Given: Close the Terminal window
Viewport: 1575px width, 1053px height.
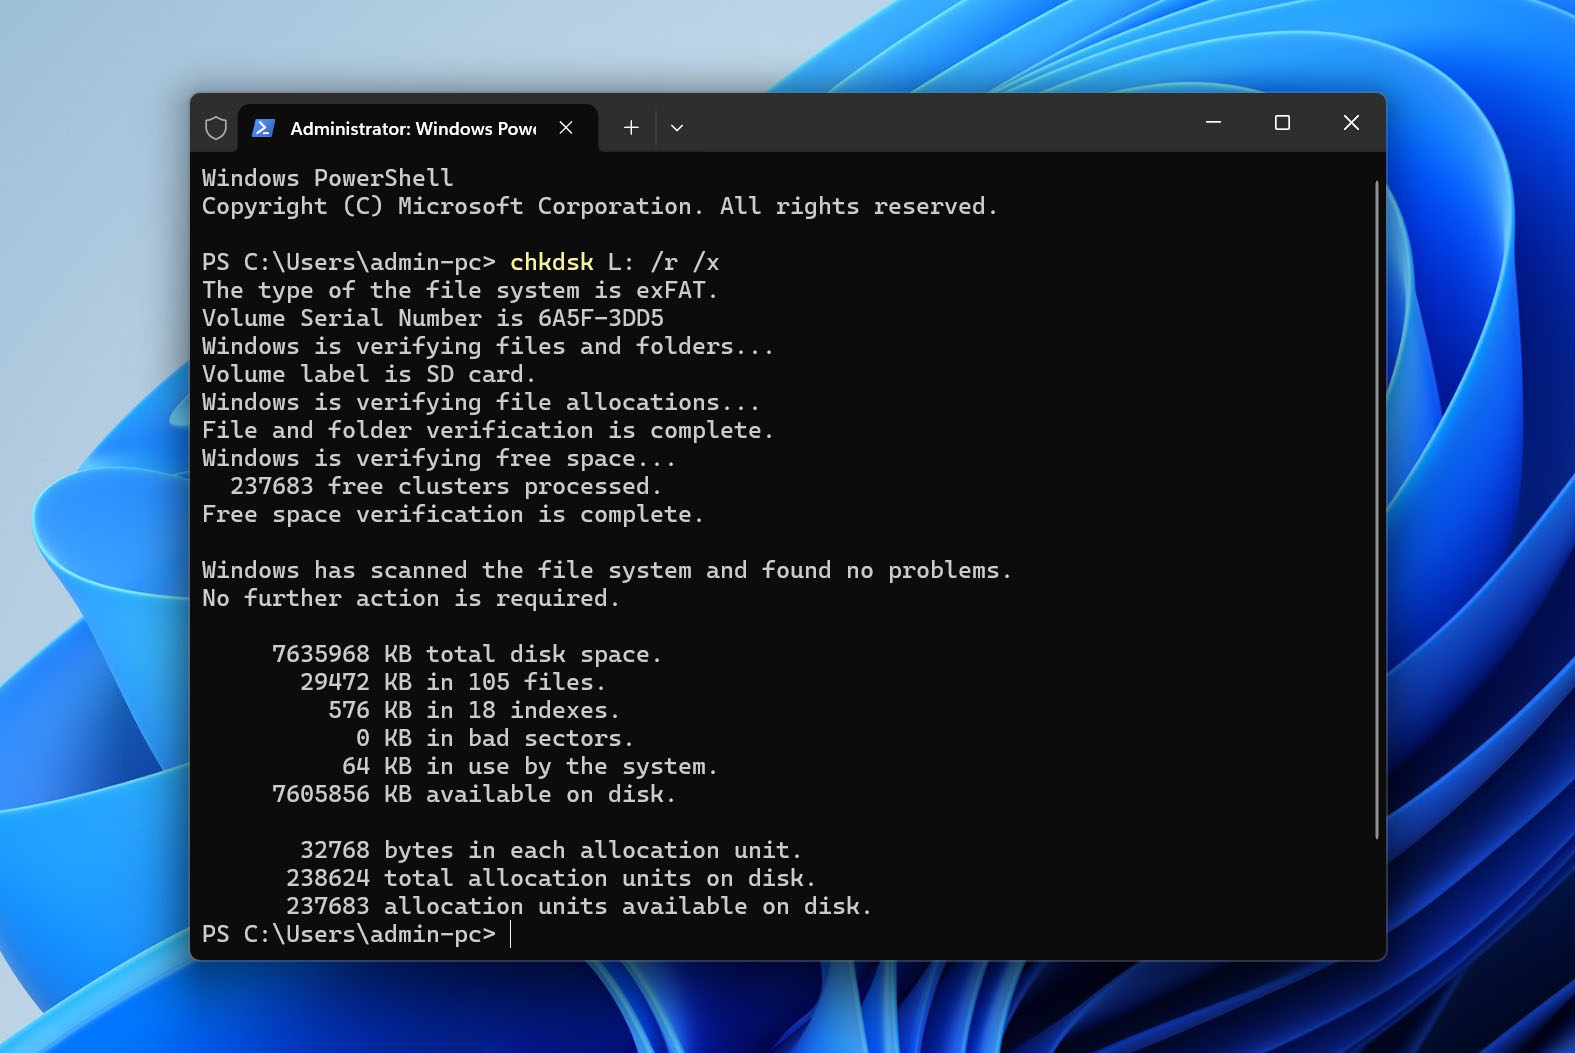Looking at the screenshot, I should coord(1351,122).
